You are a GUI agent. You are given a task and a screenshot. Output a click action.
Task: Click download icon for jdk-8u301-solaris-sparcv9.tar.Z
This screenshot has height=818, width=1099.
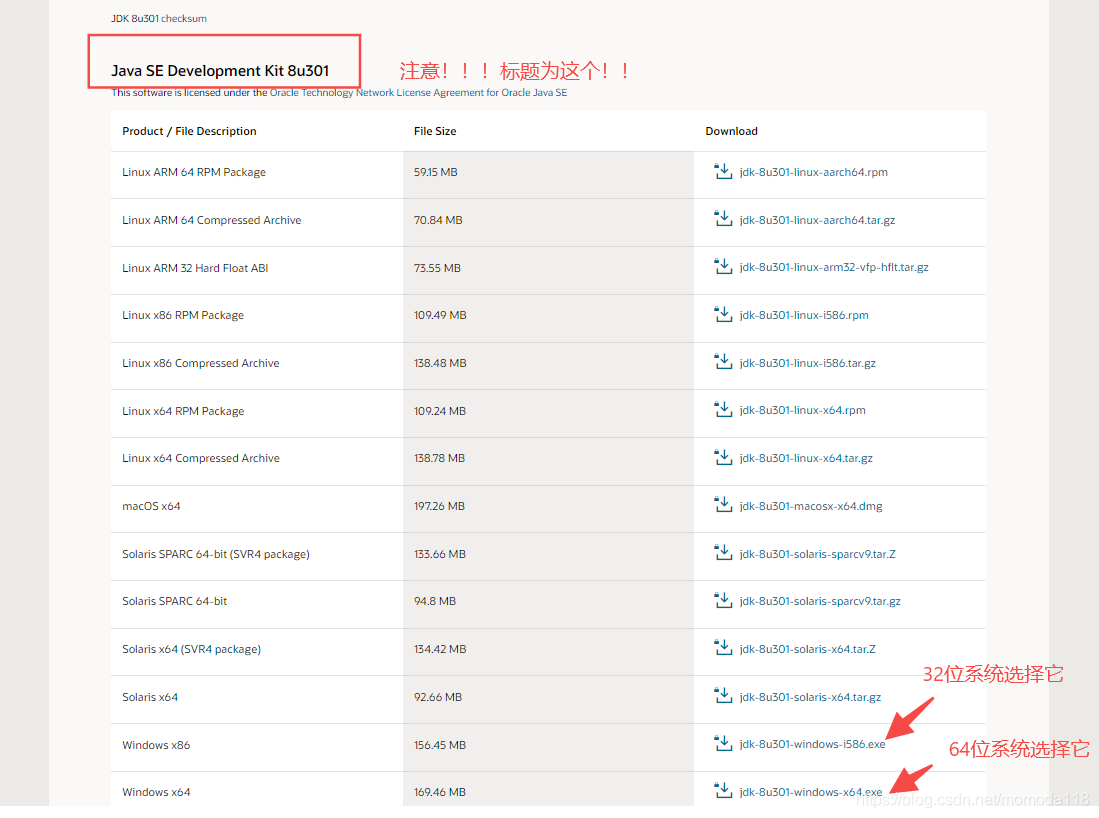[723, 552]
